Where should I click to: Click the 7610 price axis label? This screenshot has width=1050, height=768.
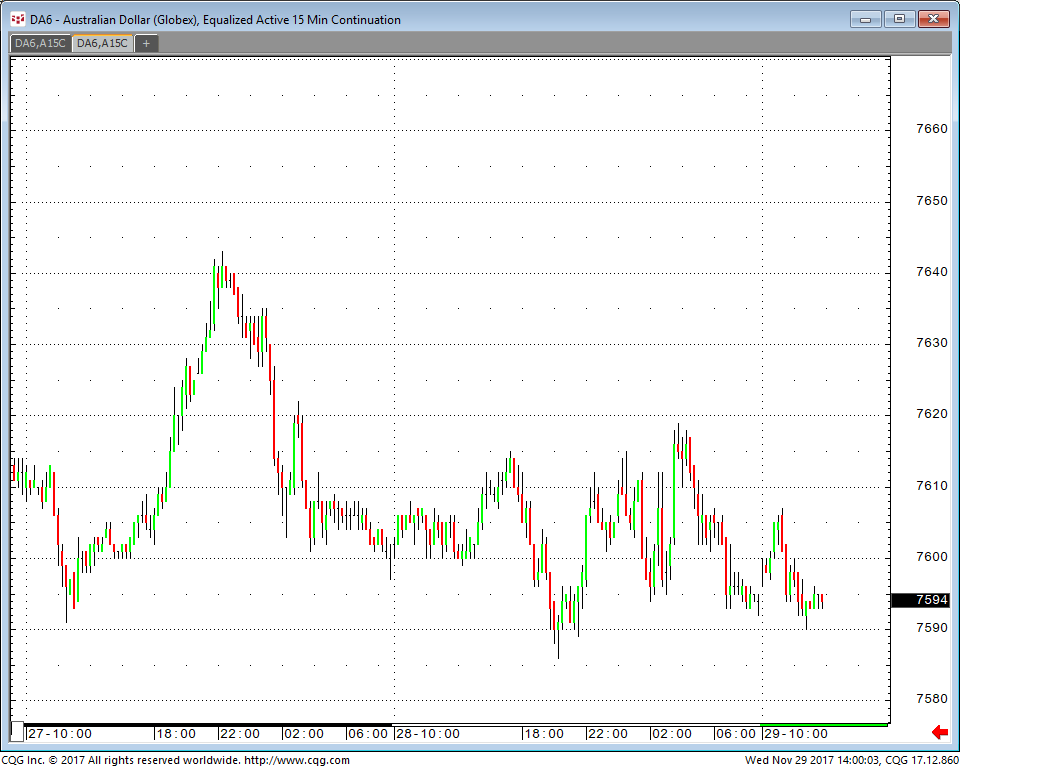point(931,485)
